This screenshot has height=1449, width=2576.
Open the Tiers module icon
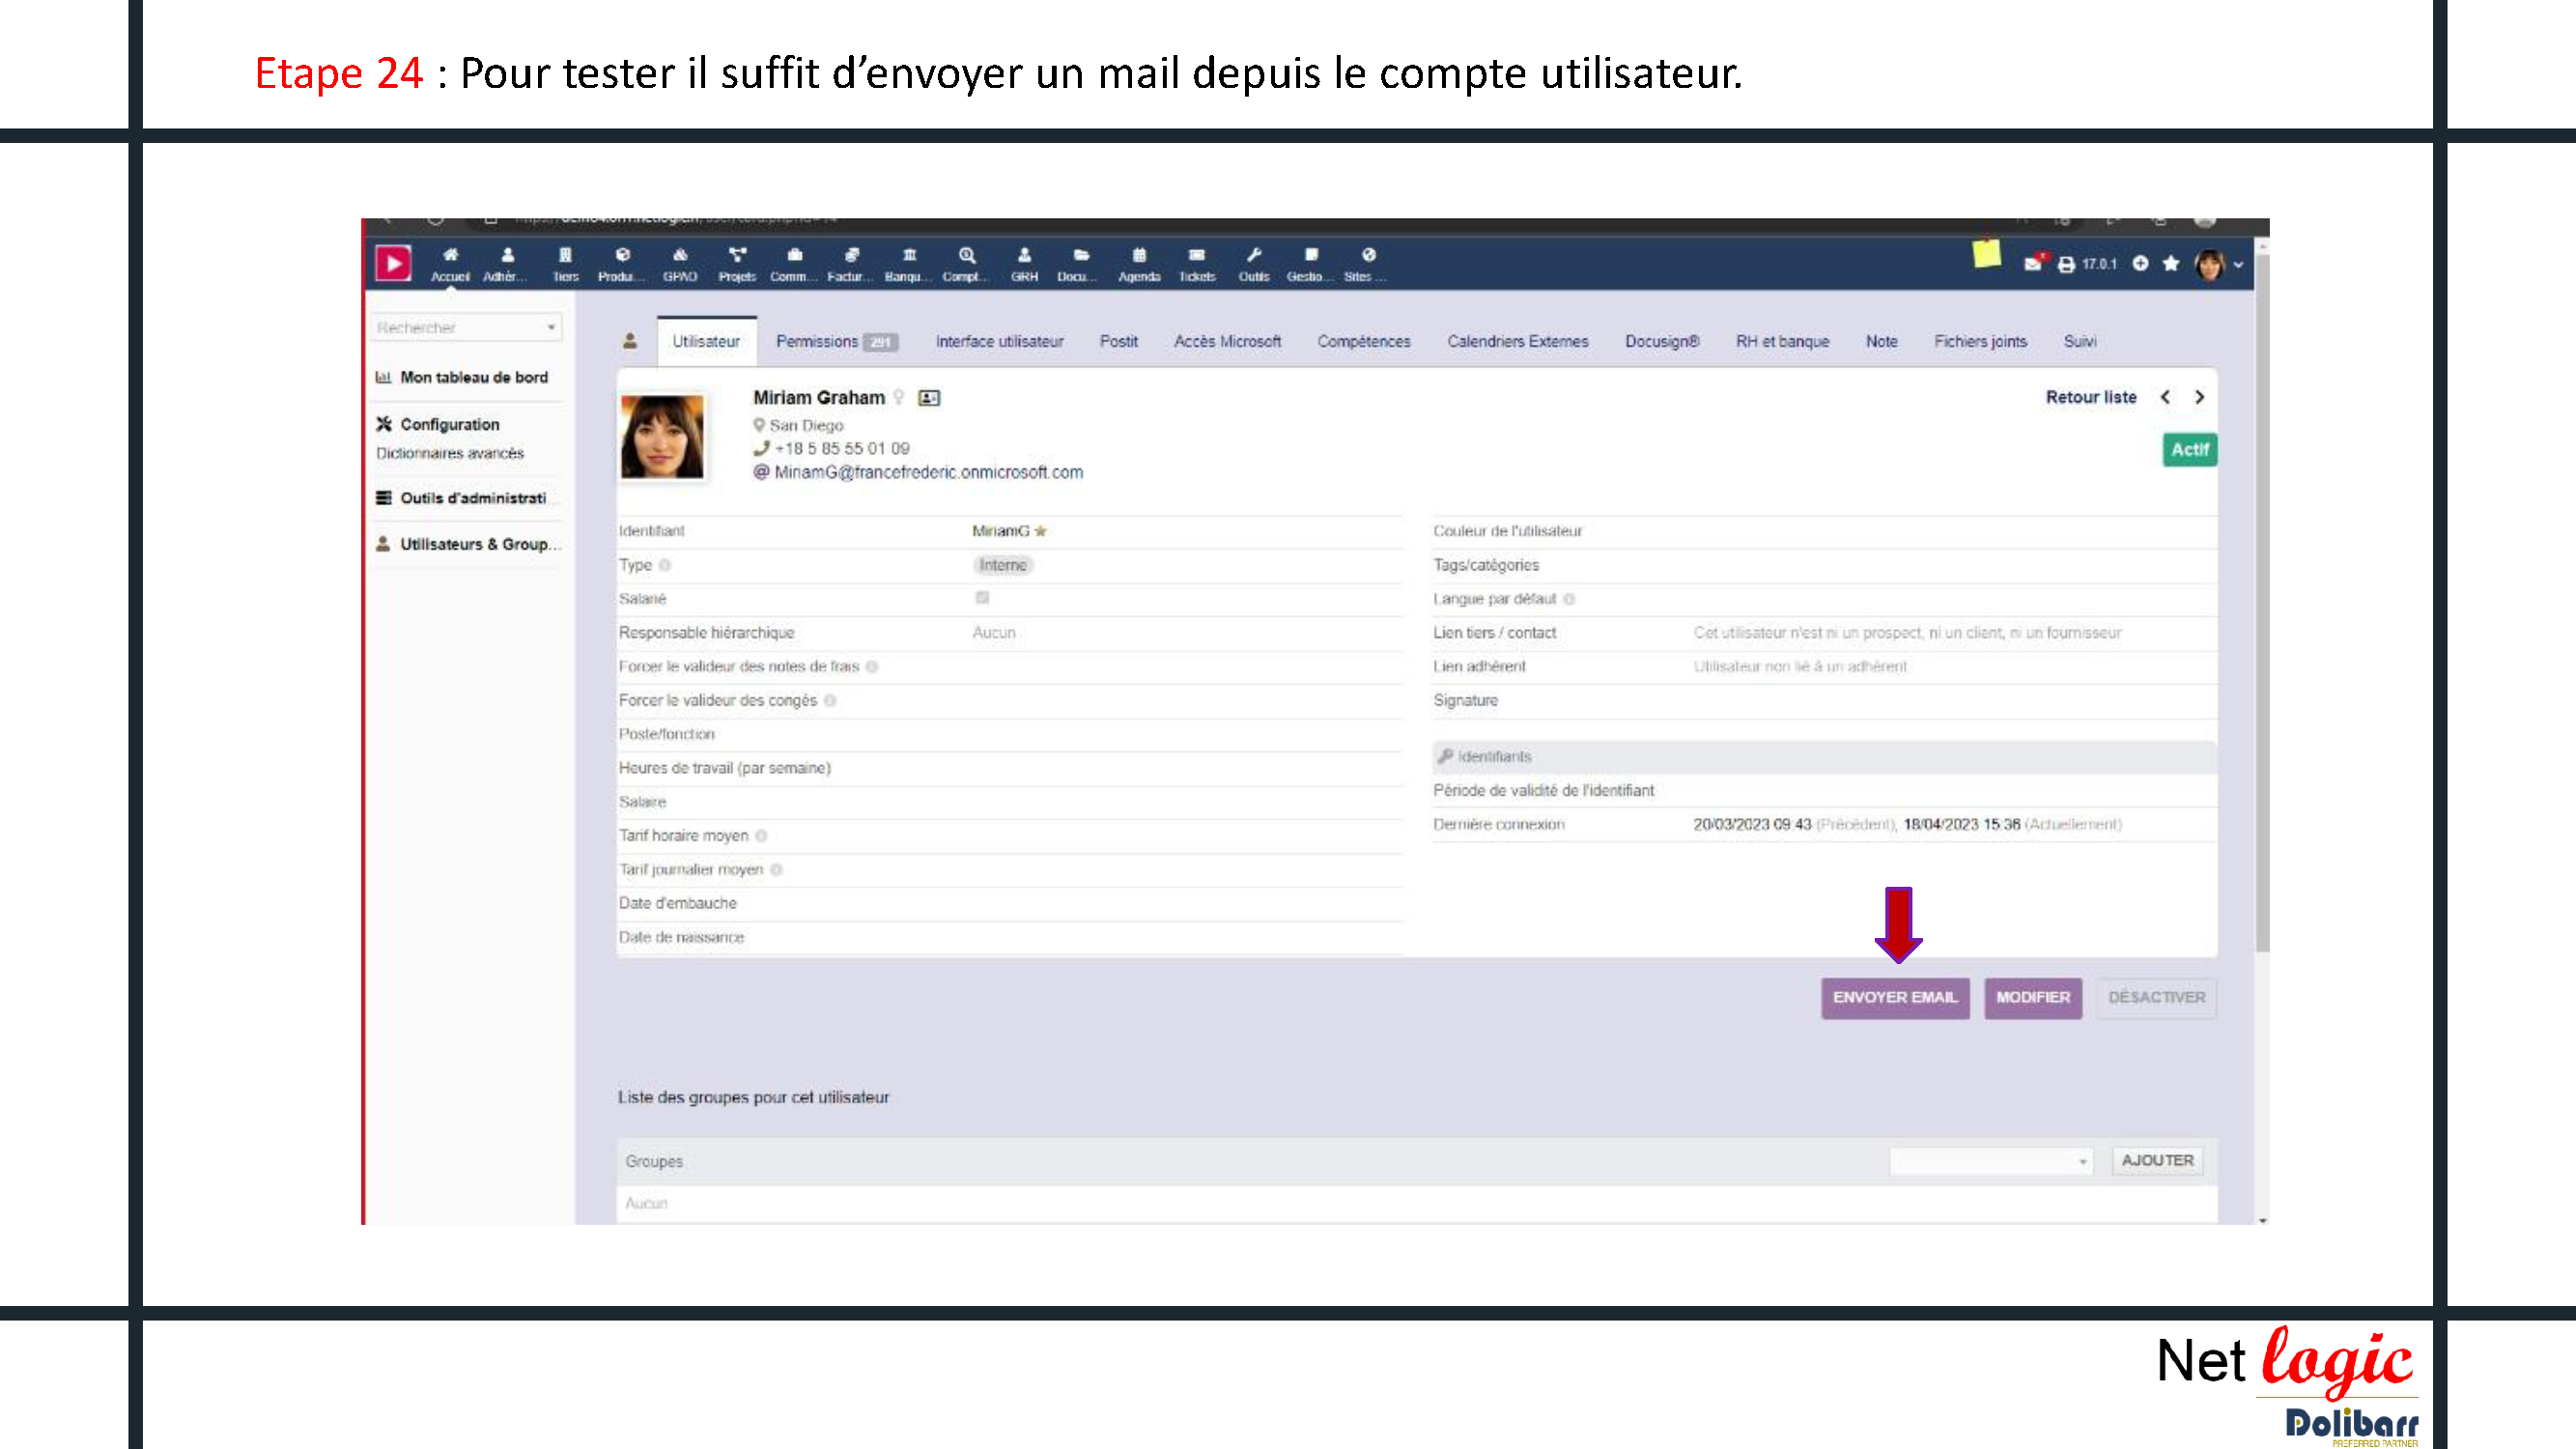point(565,256)
